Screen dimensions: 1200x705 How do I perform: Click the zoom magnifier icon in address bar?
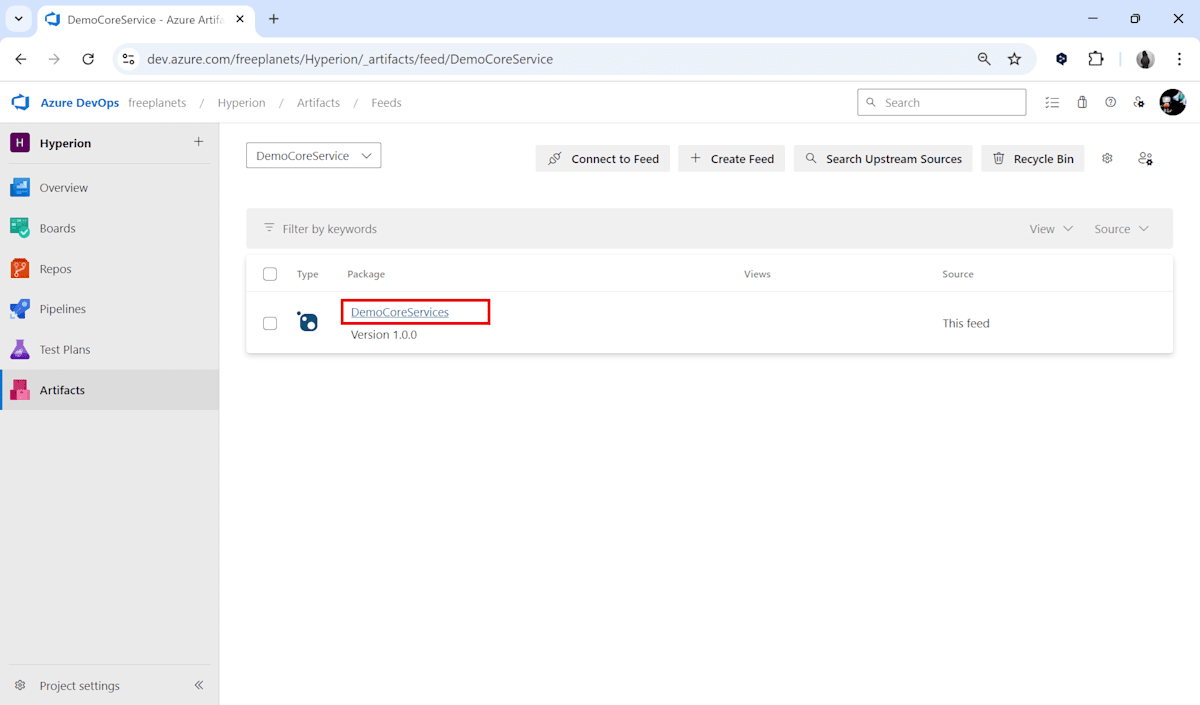pos(984,59)
